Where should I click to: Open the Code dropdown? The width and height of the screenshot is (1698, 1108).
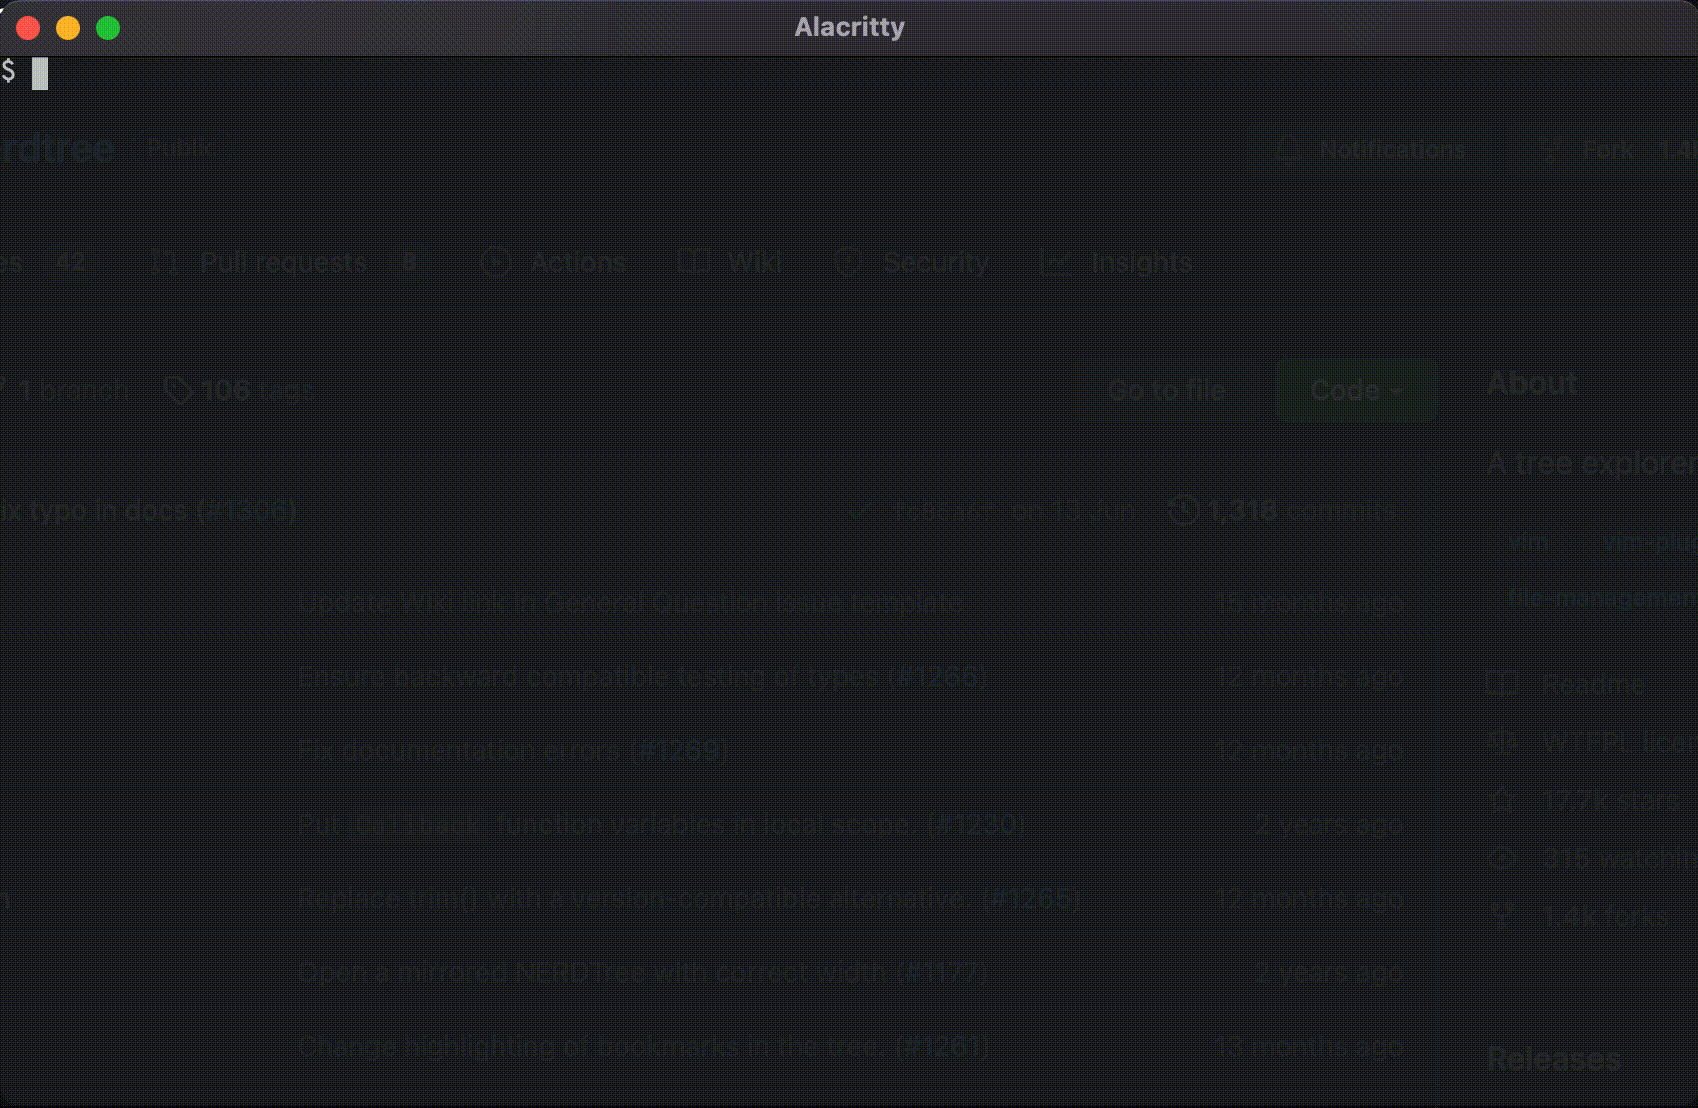[x=1356, y=390]
